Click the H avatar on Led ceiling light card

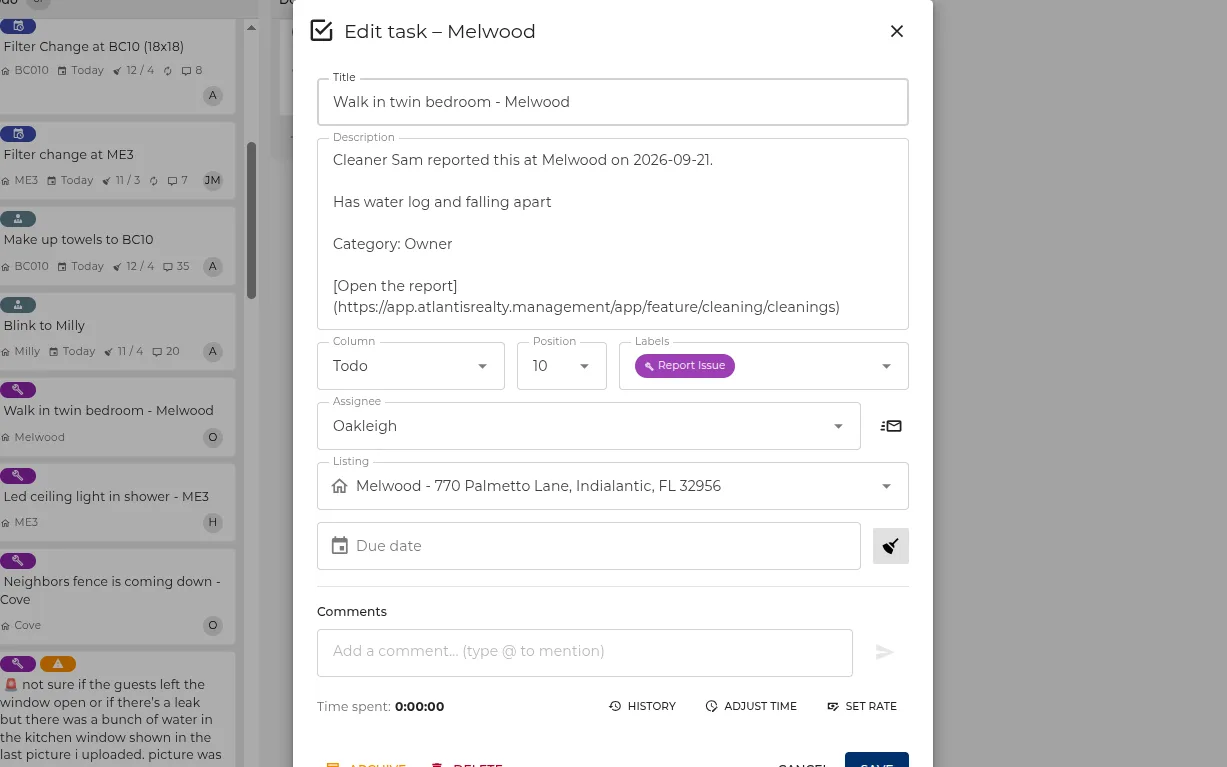(212, 522)
